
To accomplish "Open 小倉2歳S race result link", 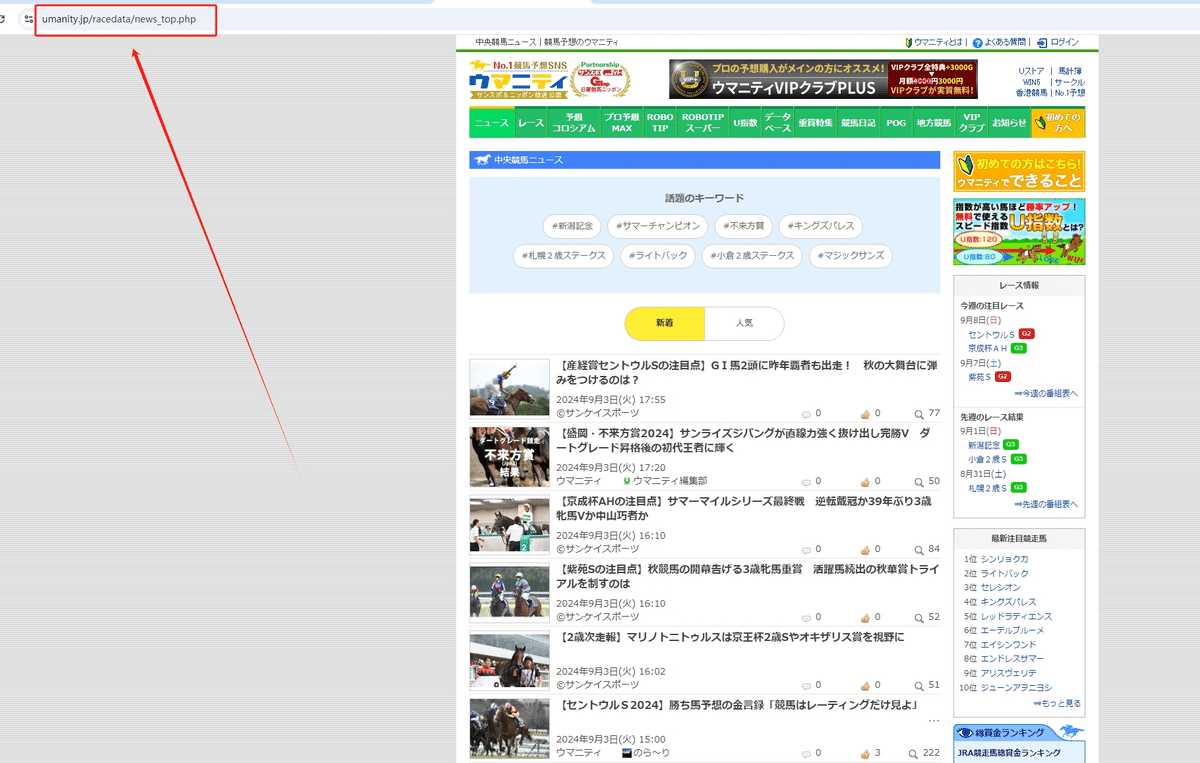I will tap(988, 459).
